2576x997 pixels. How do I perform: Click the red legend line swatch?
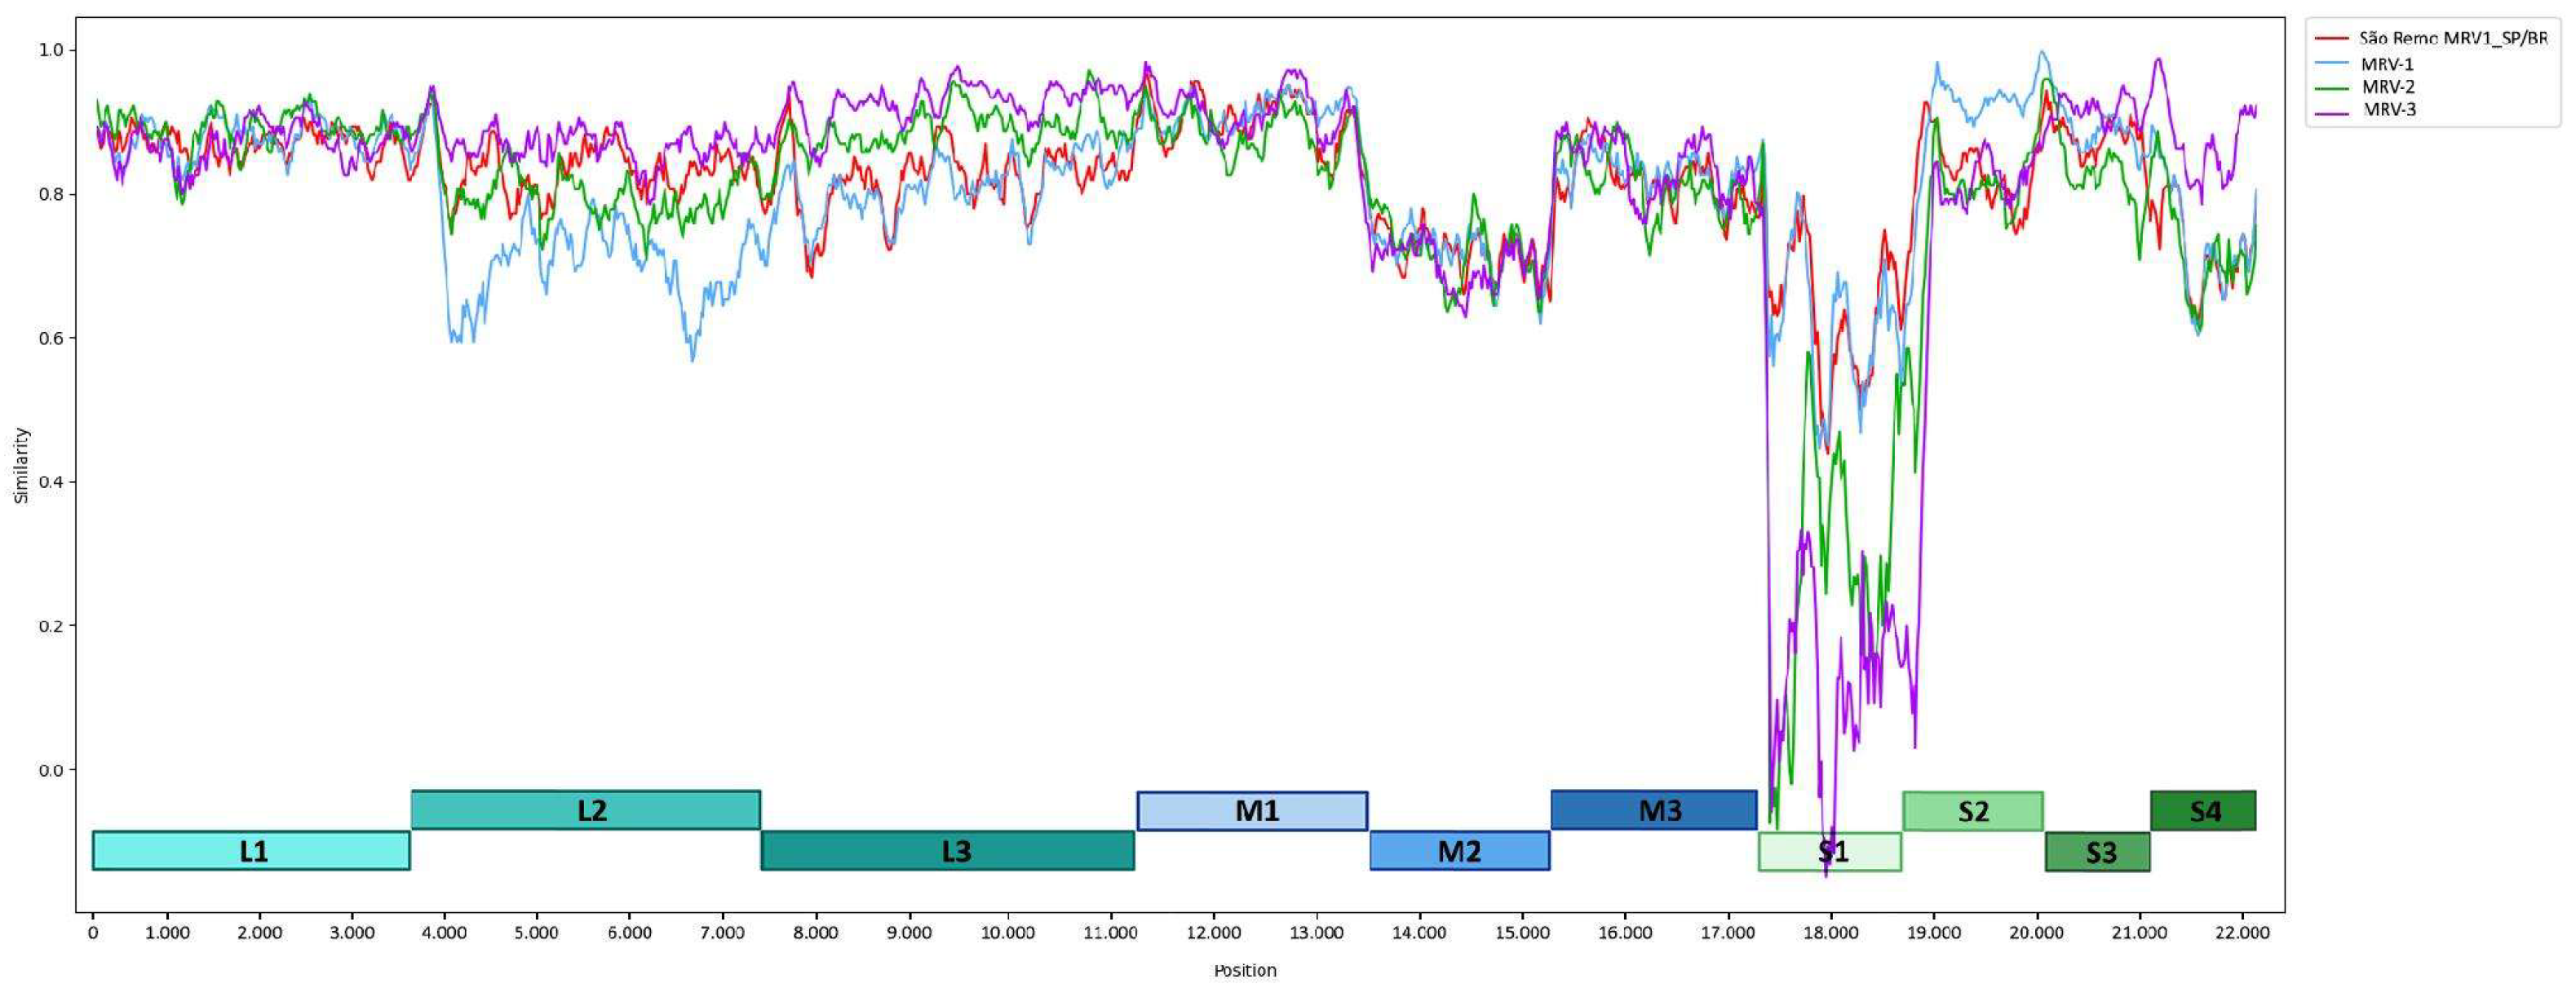2332,39
